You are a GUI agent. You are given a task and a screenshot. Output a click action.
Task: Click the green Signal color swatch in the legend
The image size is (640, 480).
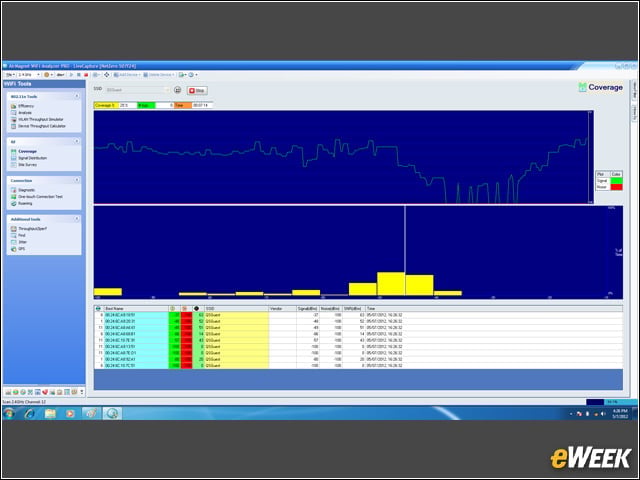tap(616, 181)
